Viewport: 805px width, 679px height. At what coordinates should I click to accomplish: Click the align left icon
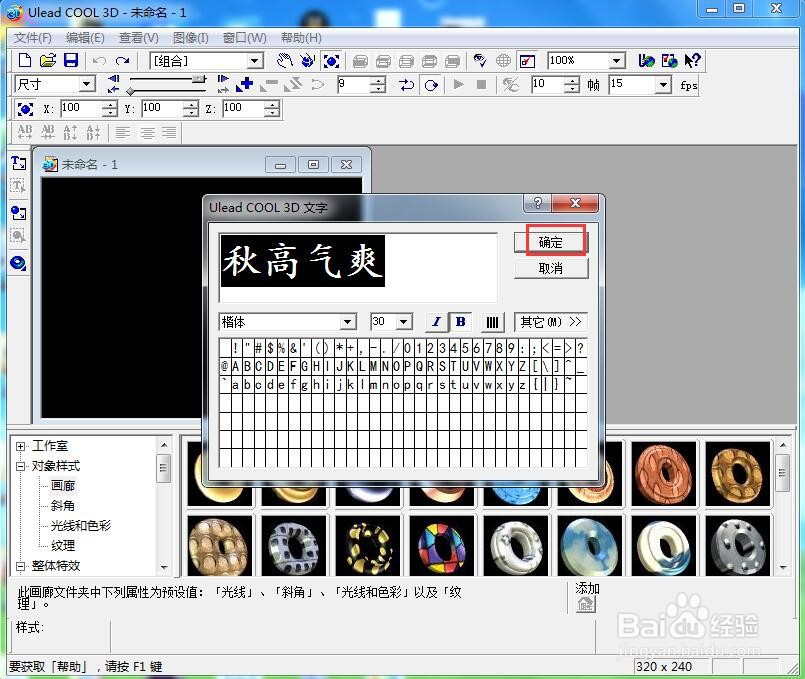click(122, 132)
